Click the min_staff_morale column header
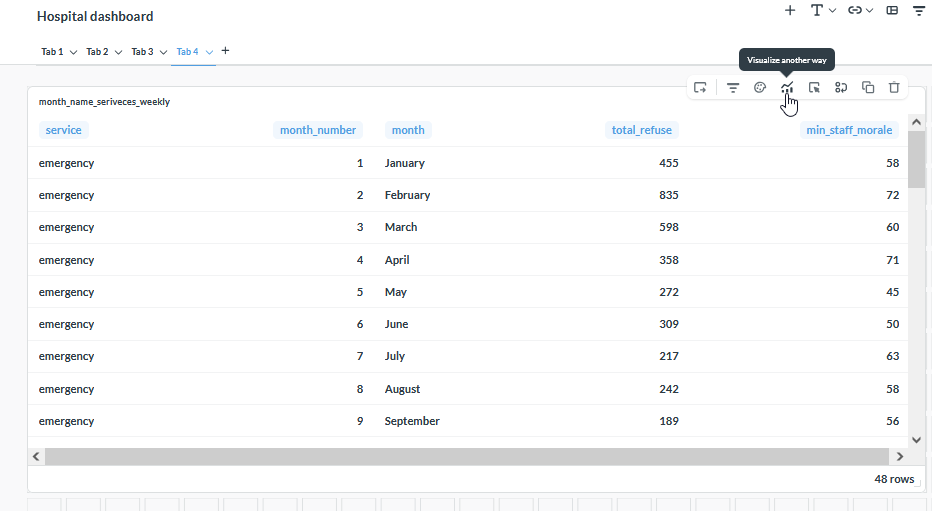The width and height of the screenshot is (932, 511). tap(849, 130)
